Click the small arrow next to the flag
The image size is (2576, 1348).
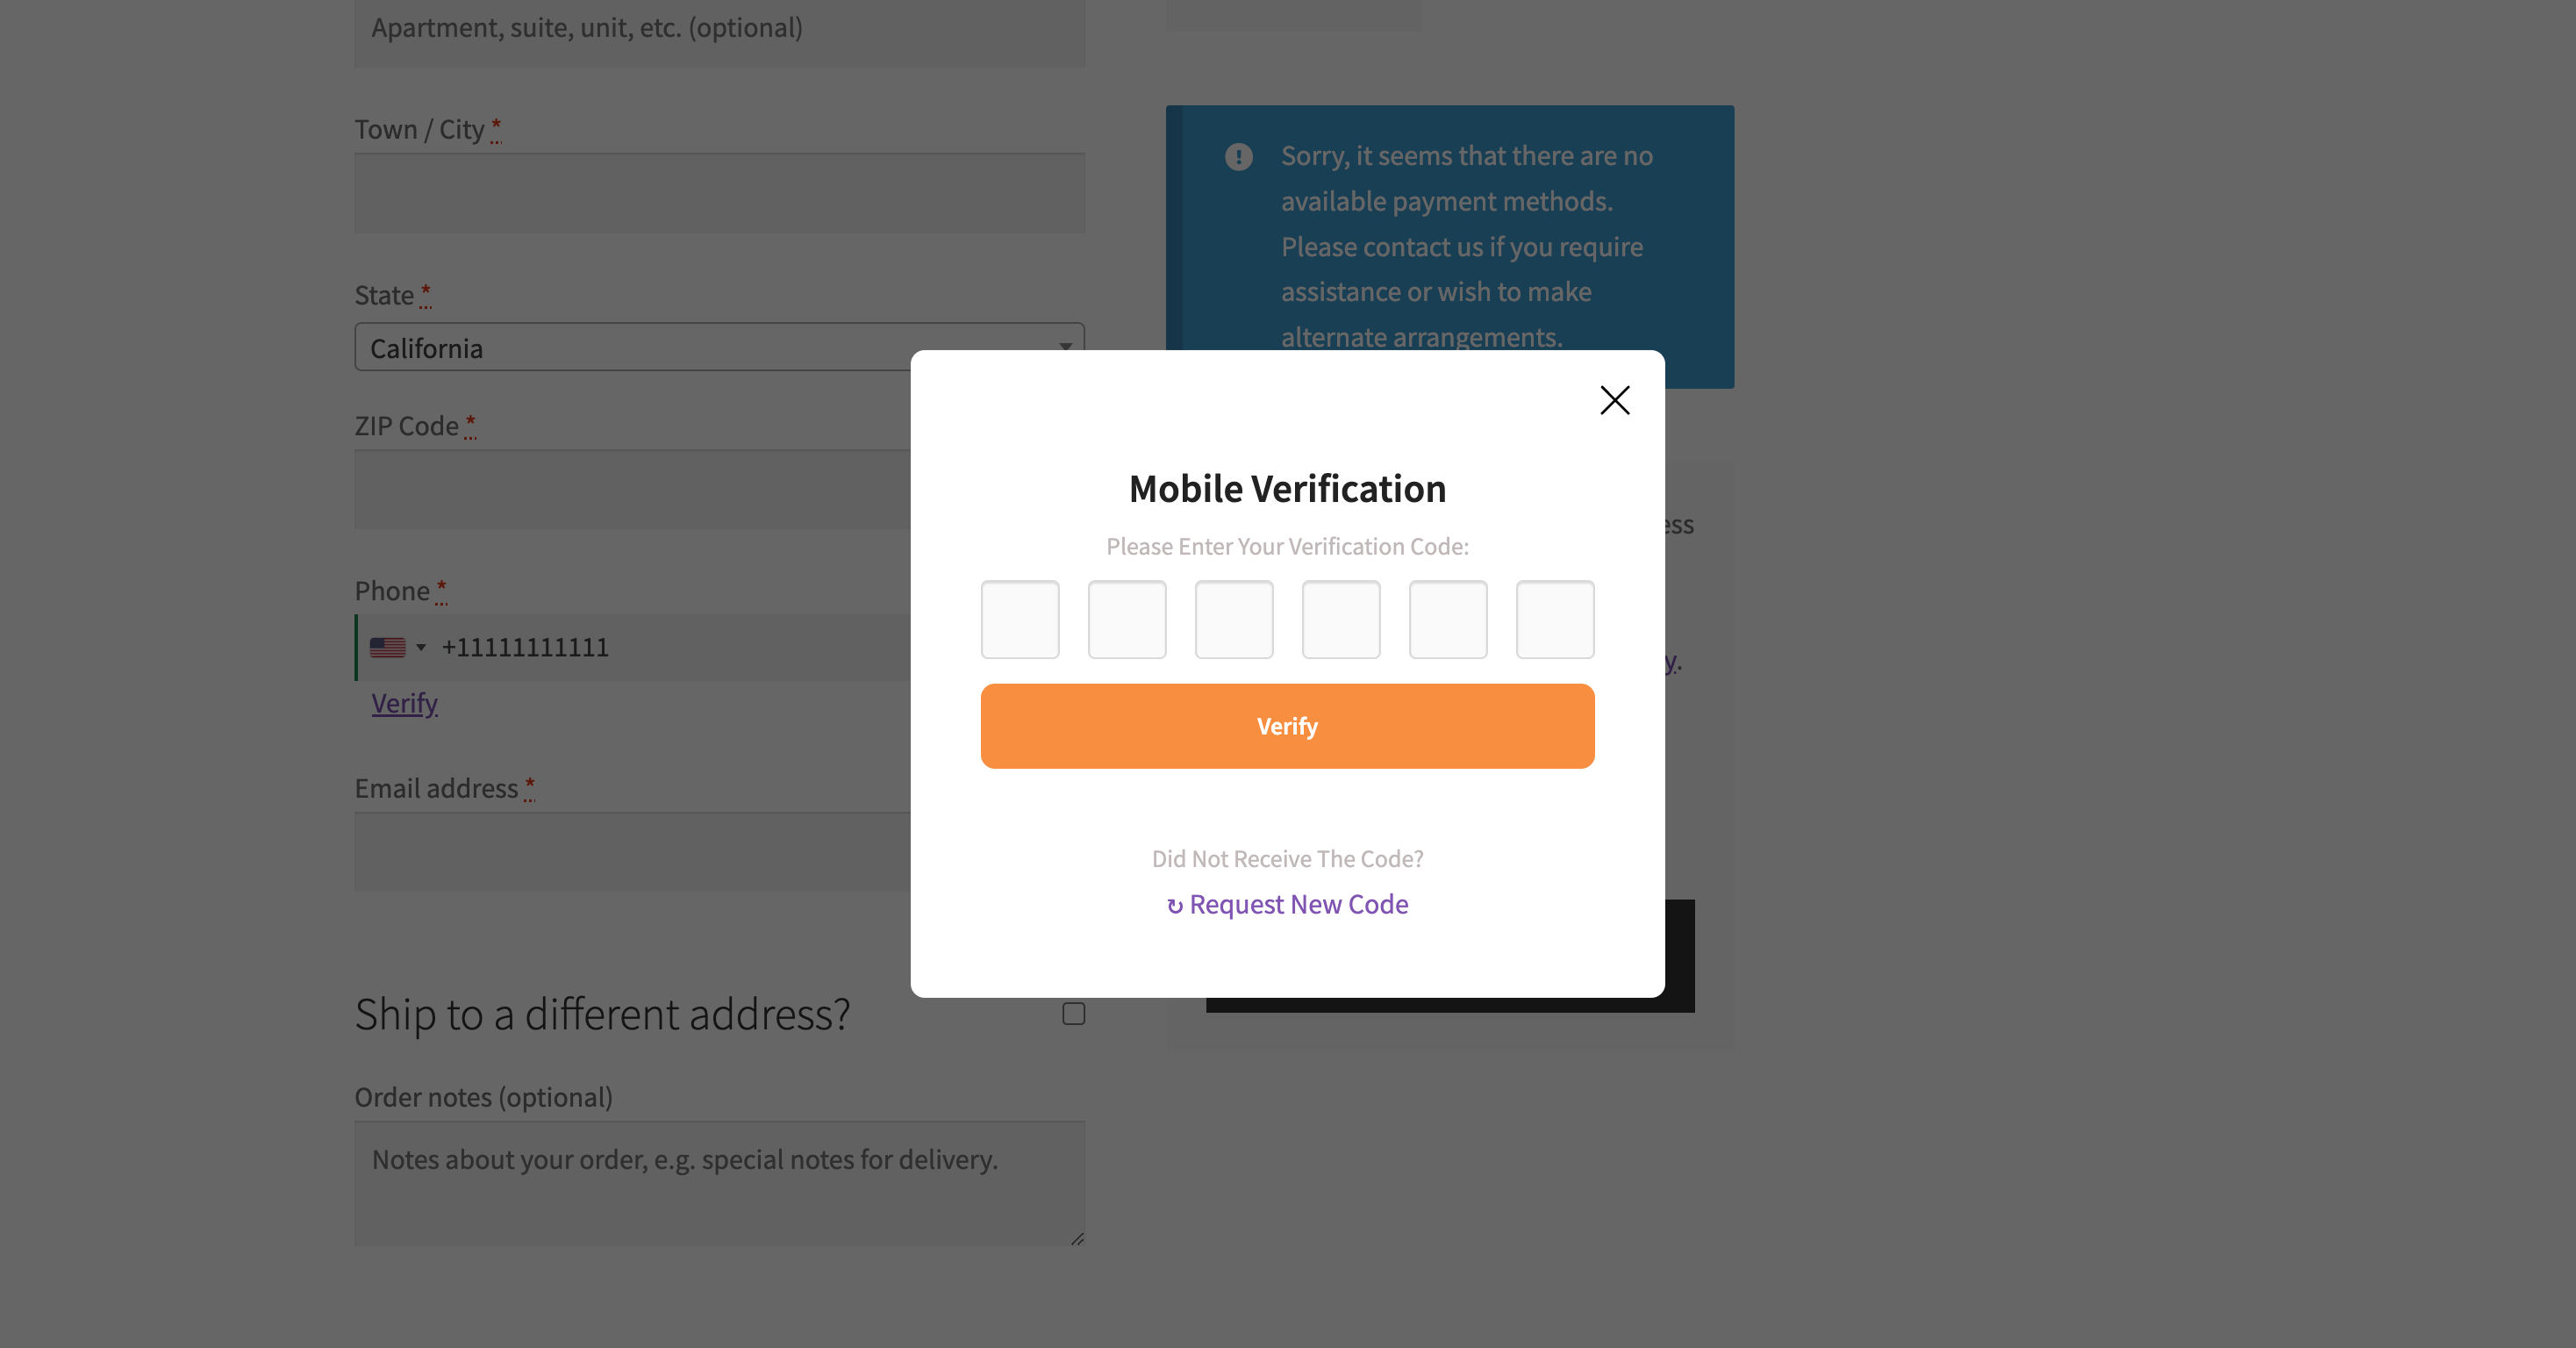(421, 648)
